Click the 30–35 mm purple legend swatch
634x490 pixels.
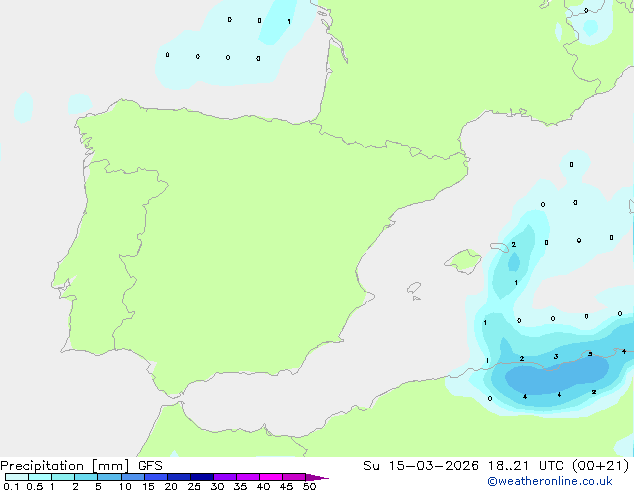click(225, 477)
